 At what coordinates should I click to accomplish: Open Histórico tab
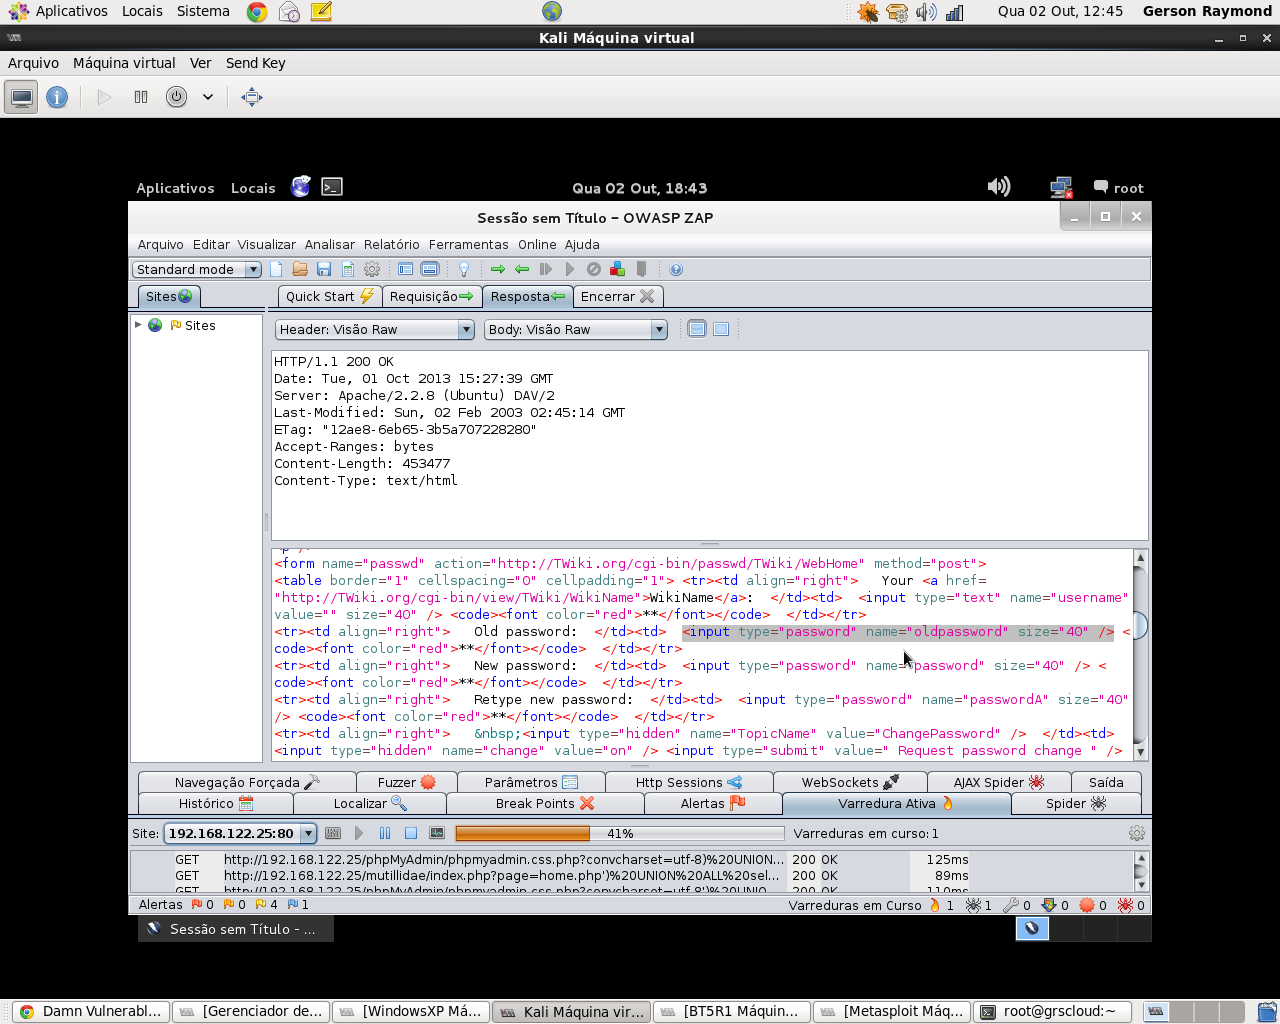click(215, 803)
